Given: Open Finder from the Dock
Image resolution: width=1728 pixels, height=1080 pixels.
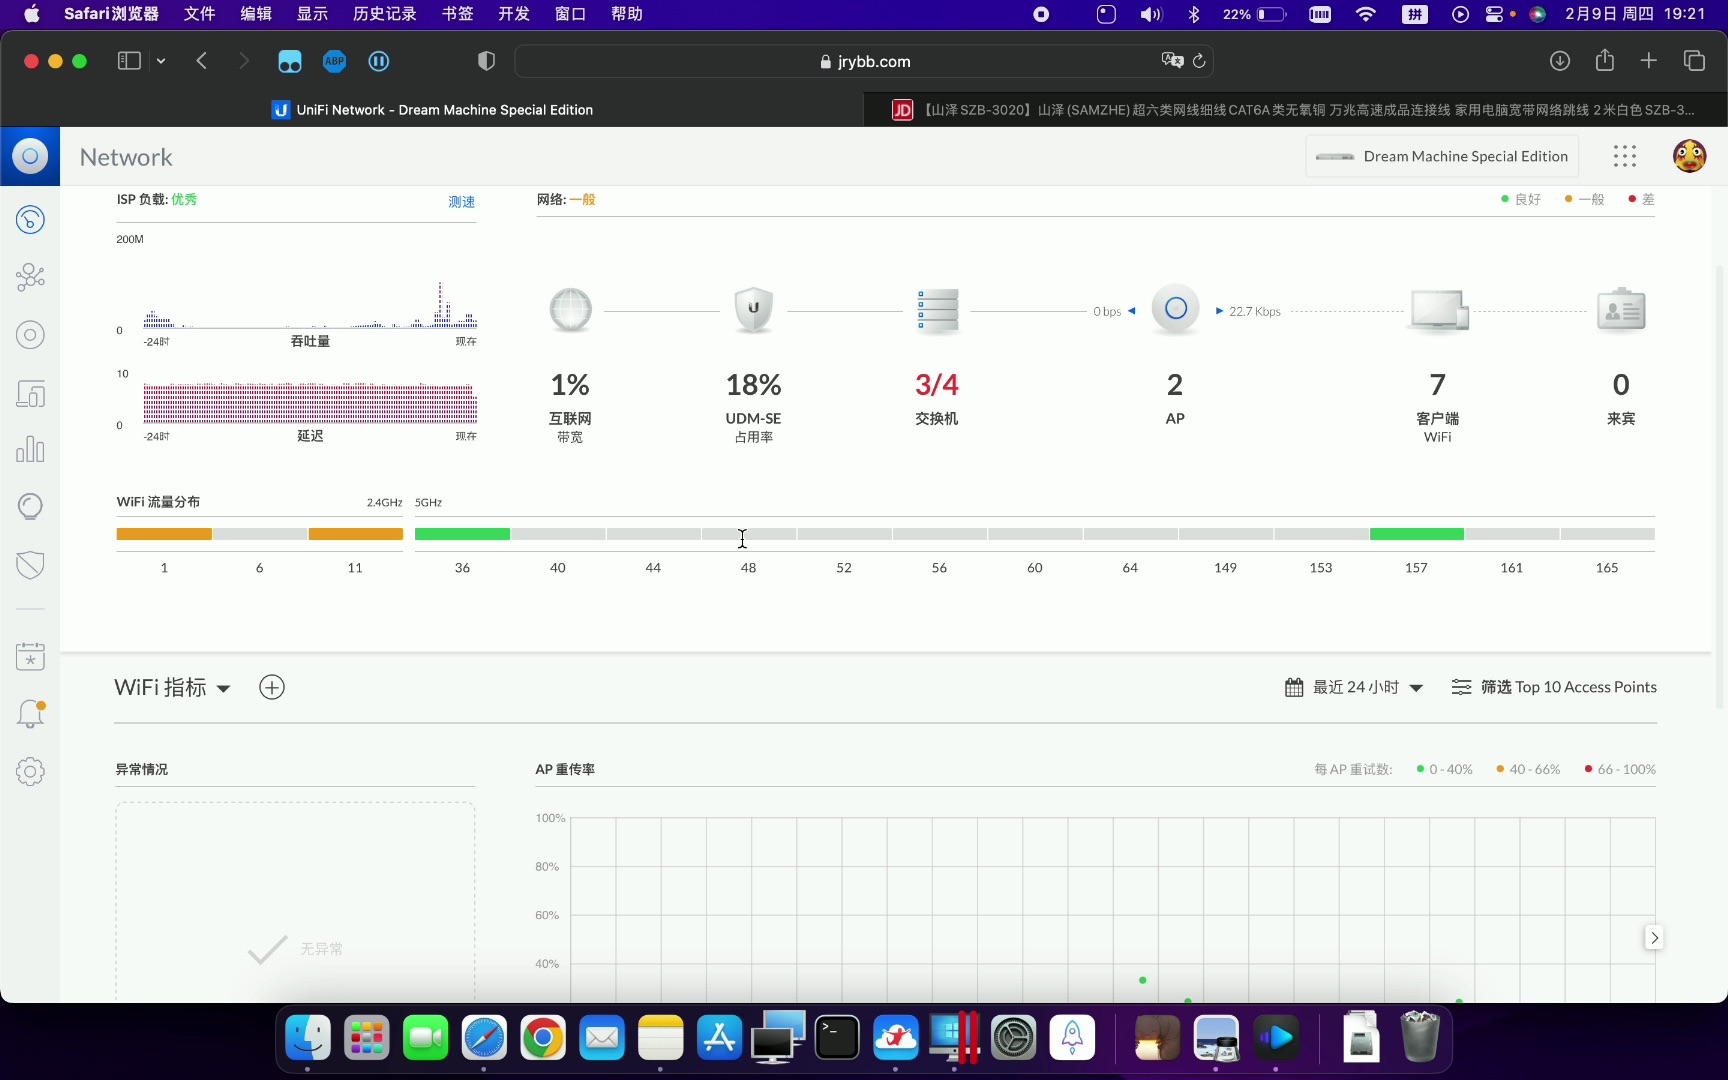Looking at the screenshot, I should point(308,1038).
